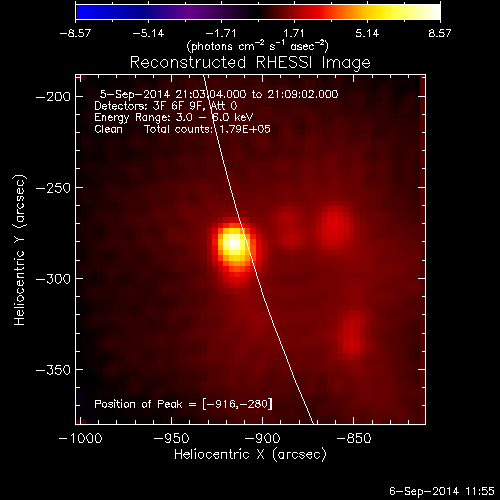Click the -200 Y-axis tick label
This screenshot has width=500, height=500.
[53, 97]
